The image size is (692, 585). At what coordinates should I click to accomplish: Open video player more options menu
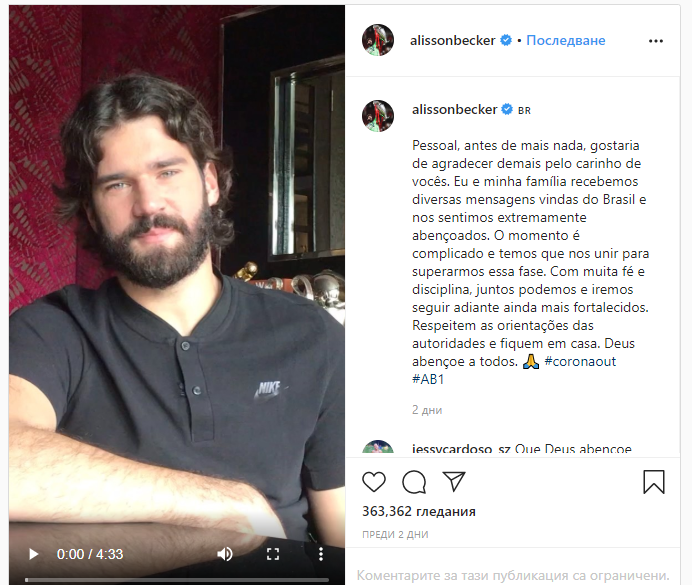[321, 554]
